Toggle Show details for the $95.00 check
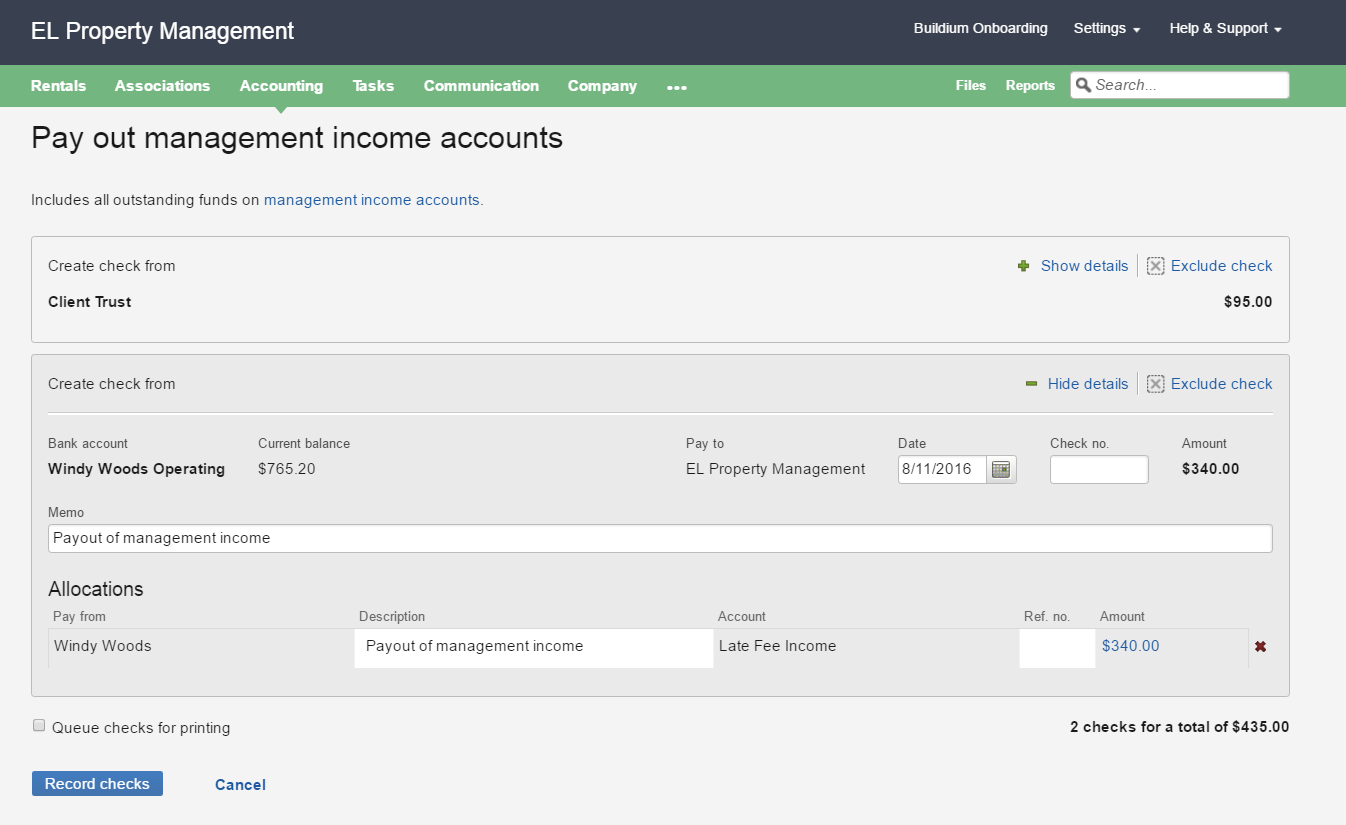The image size is (1346, 825). pos(1084,265)
